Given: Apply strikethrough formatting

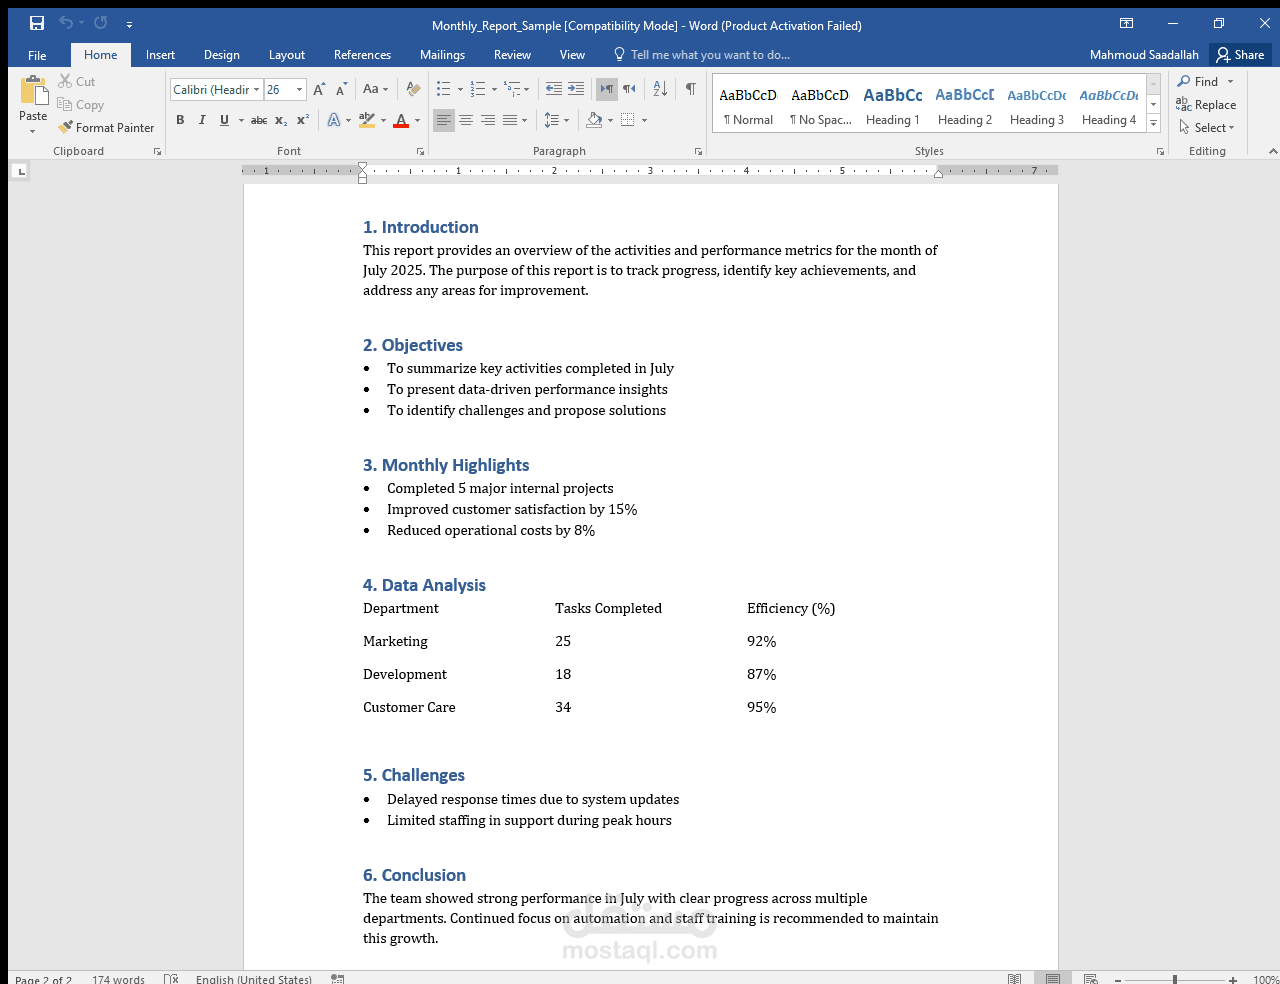Looking at the screenshot, I should click(x=259, y=120).
